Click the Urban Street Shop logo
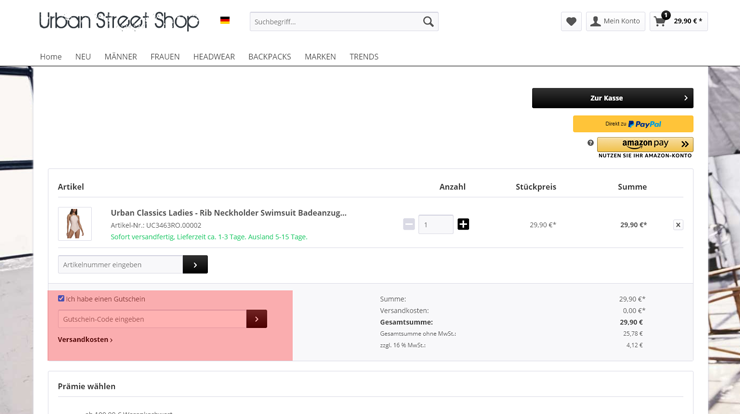This screenshot has height=414, width=740. click(119, 21)
